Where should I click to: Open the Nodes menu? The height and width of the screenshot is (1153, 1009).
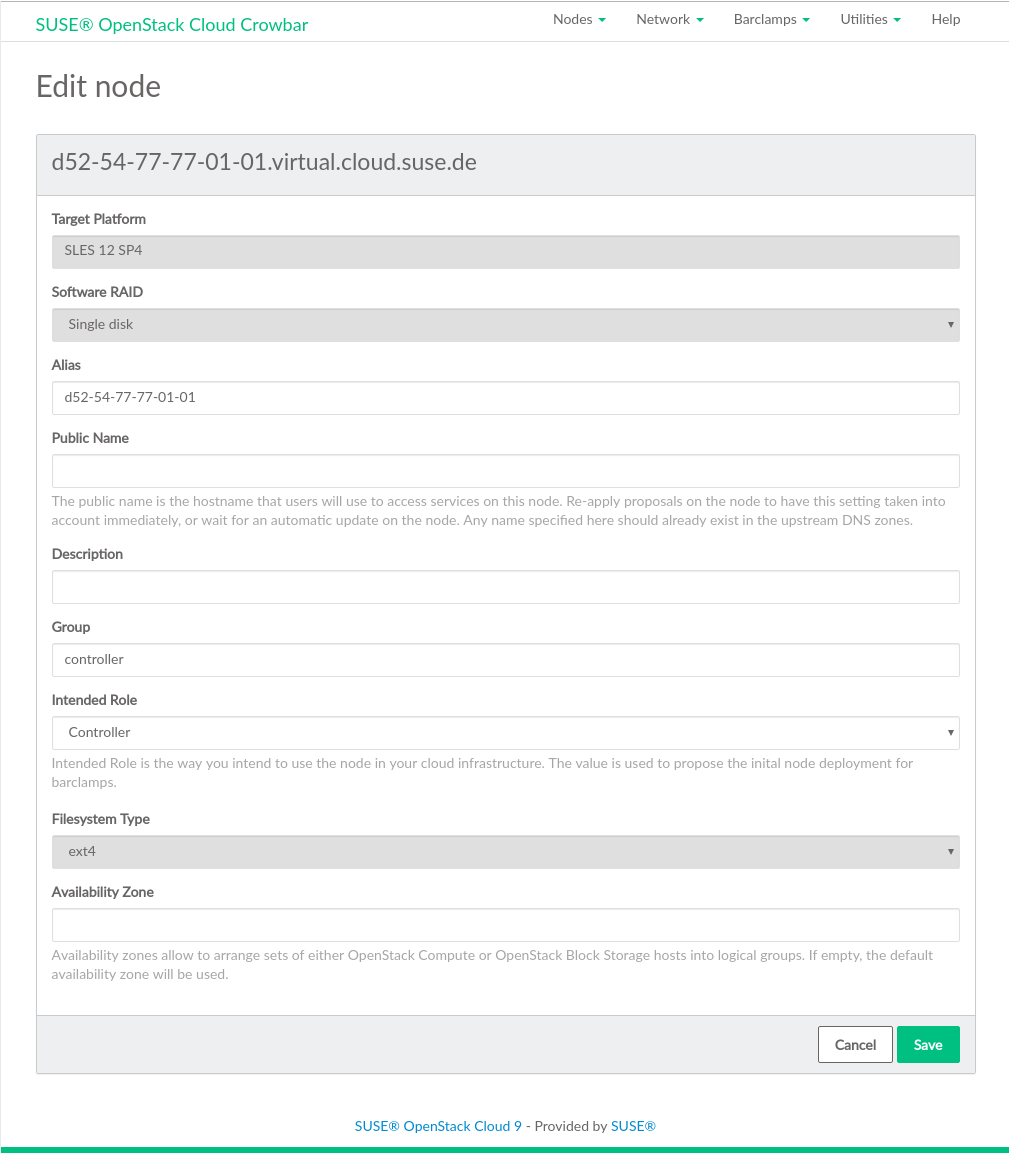[x=579, y=19]
